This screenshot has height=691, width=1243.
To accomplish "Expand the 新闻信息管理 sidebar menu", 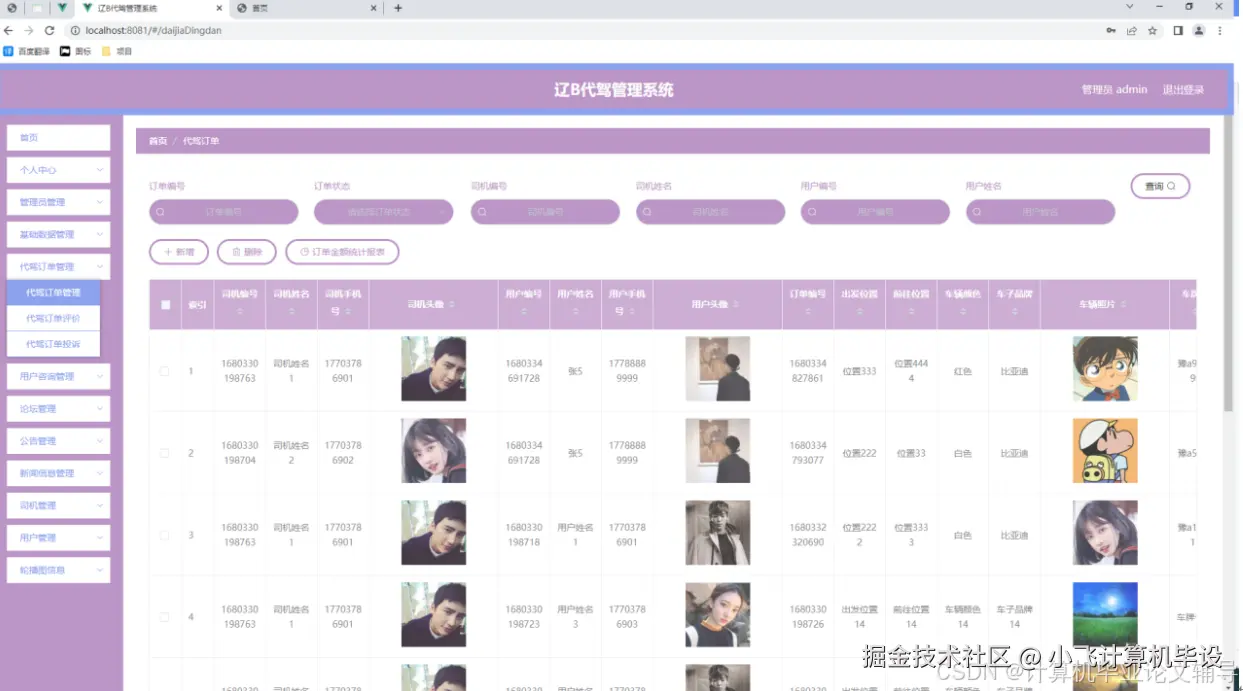I will 58,473.
